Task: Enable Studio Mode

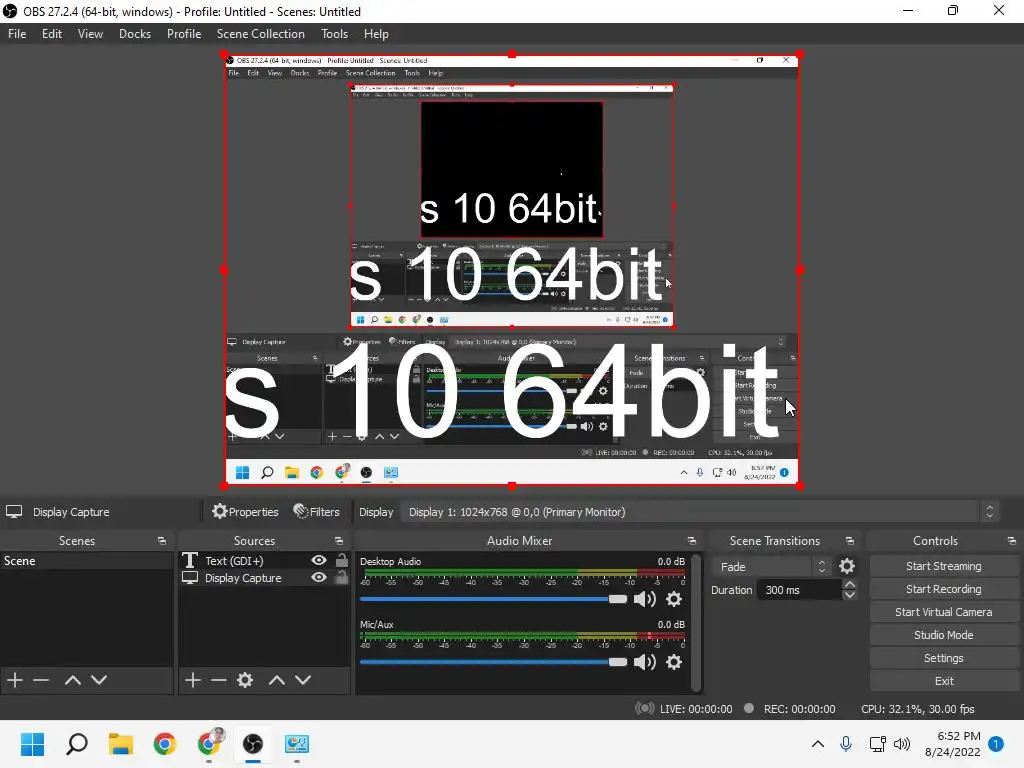Action: pos(944,635)
